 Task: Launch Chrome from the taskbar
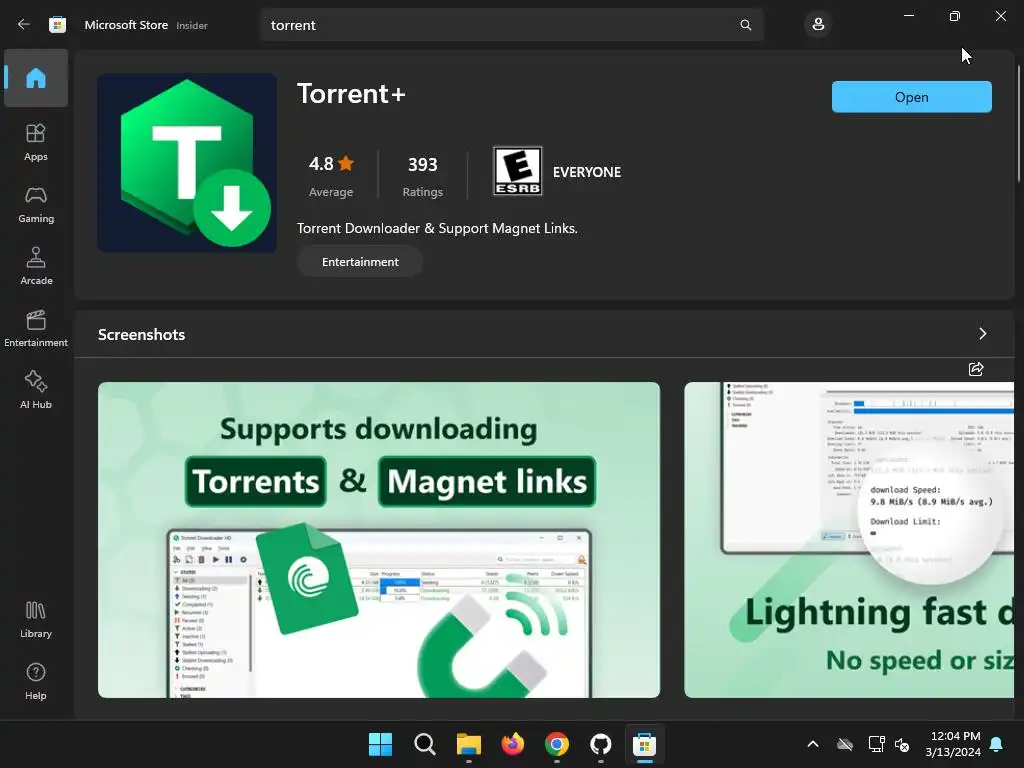556,744
